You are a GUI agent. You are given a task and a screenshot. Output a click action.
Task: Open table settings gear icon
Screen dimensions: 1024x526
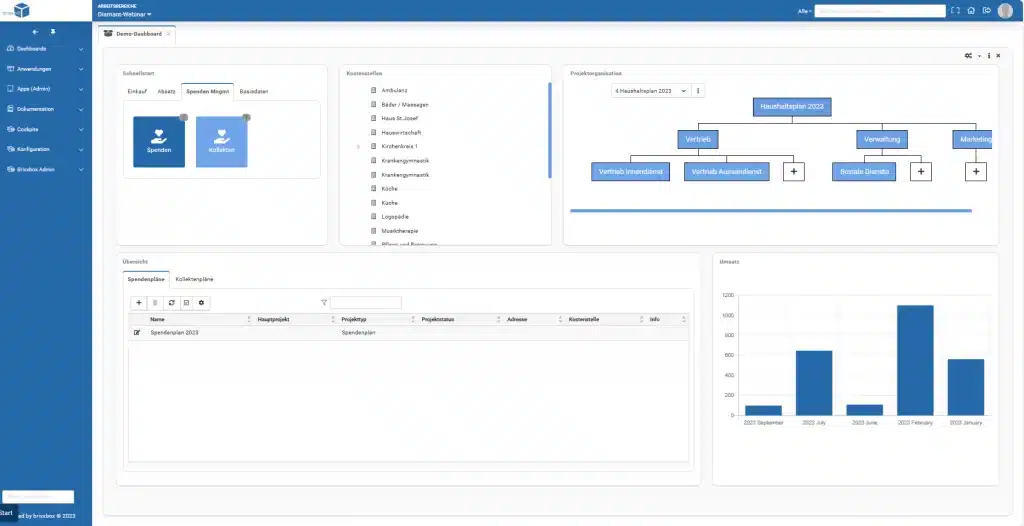[202, 303]
